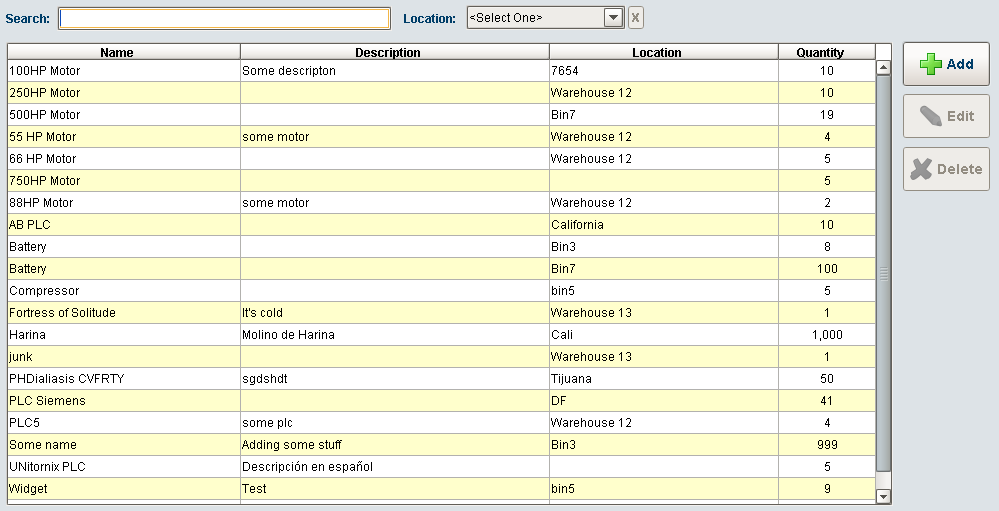999x511 pixels.
Task: Click the vertical scrollbar thumb
Action: [883, 273]
